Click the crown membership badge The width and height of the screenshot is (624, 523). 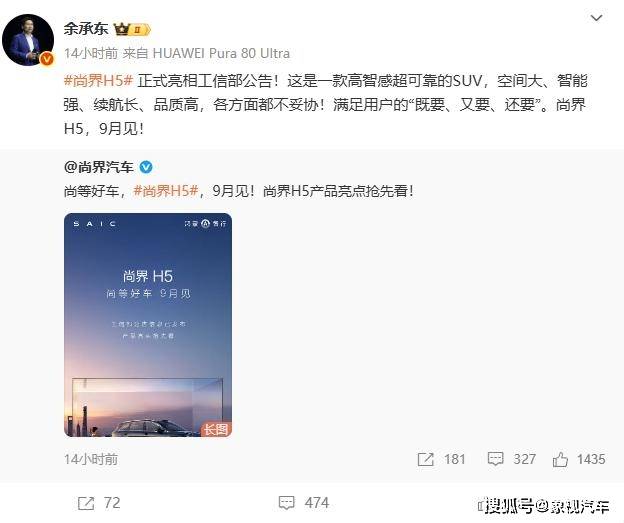pos(132,29)
